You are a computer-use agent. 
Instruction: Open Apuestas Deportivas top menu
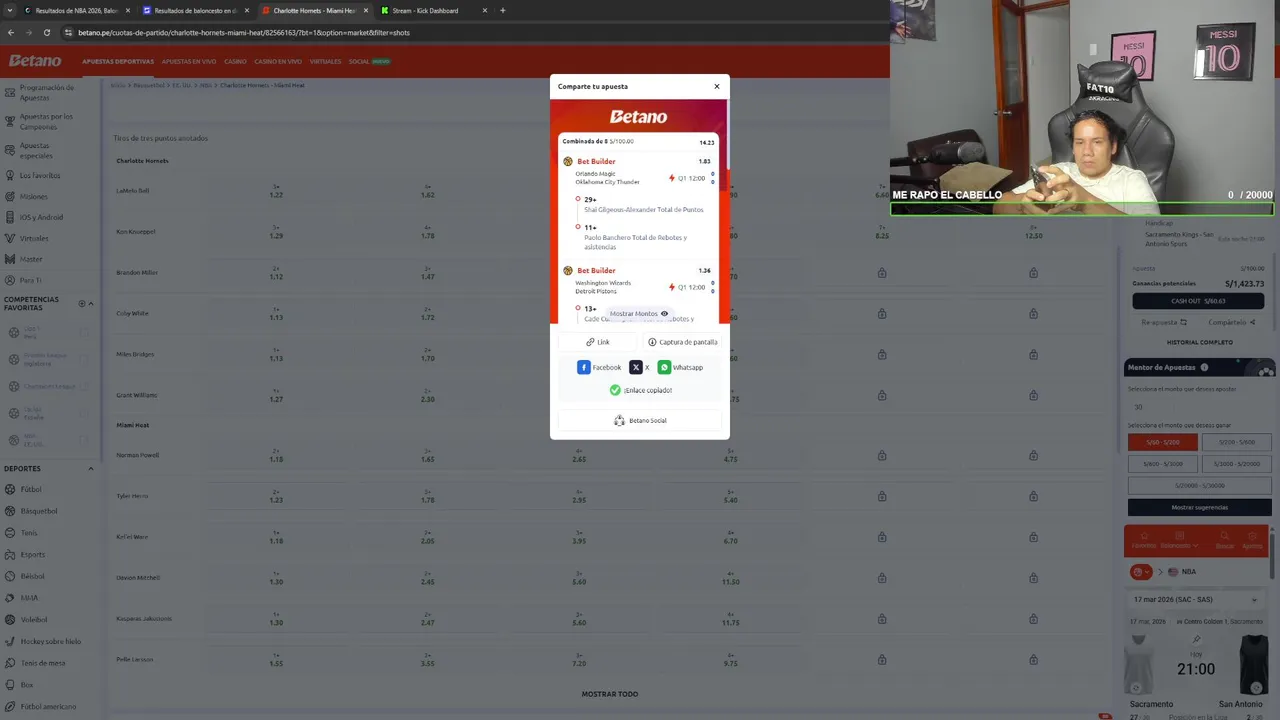point(118,61)
